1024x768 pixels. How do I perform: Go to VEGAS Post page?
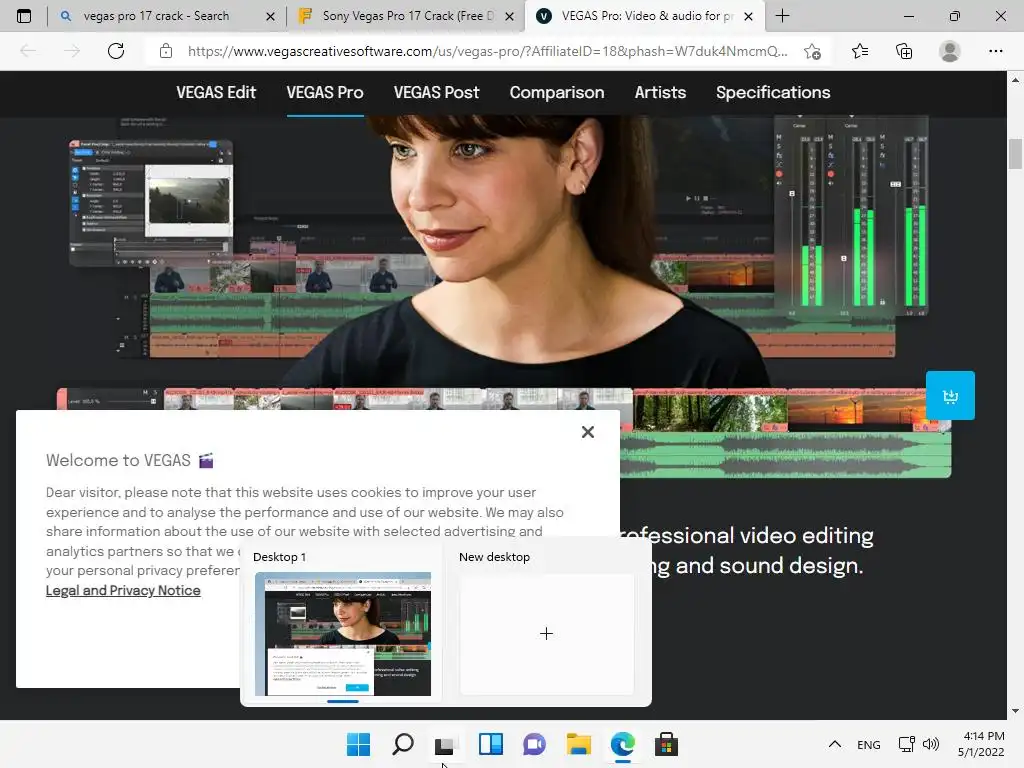pyautogui.click(x=436, y=93)
